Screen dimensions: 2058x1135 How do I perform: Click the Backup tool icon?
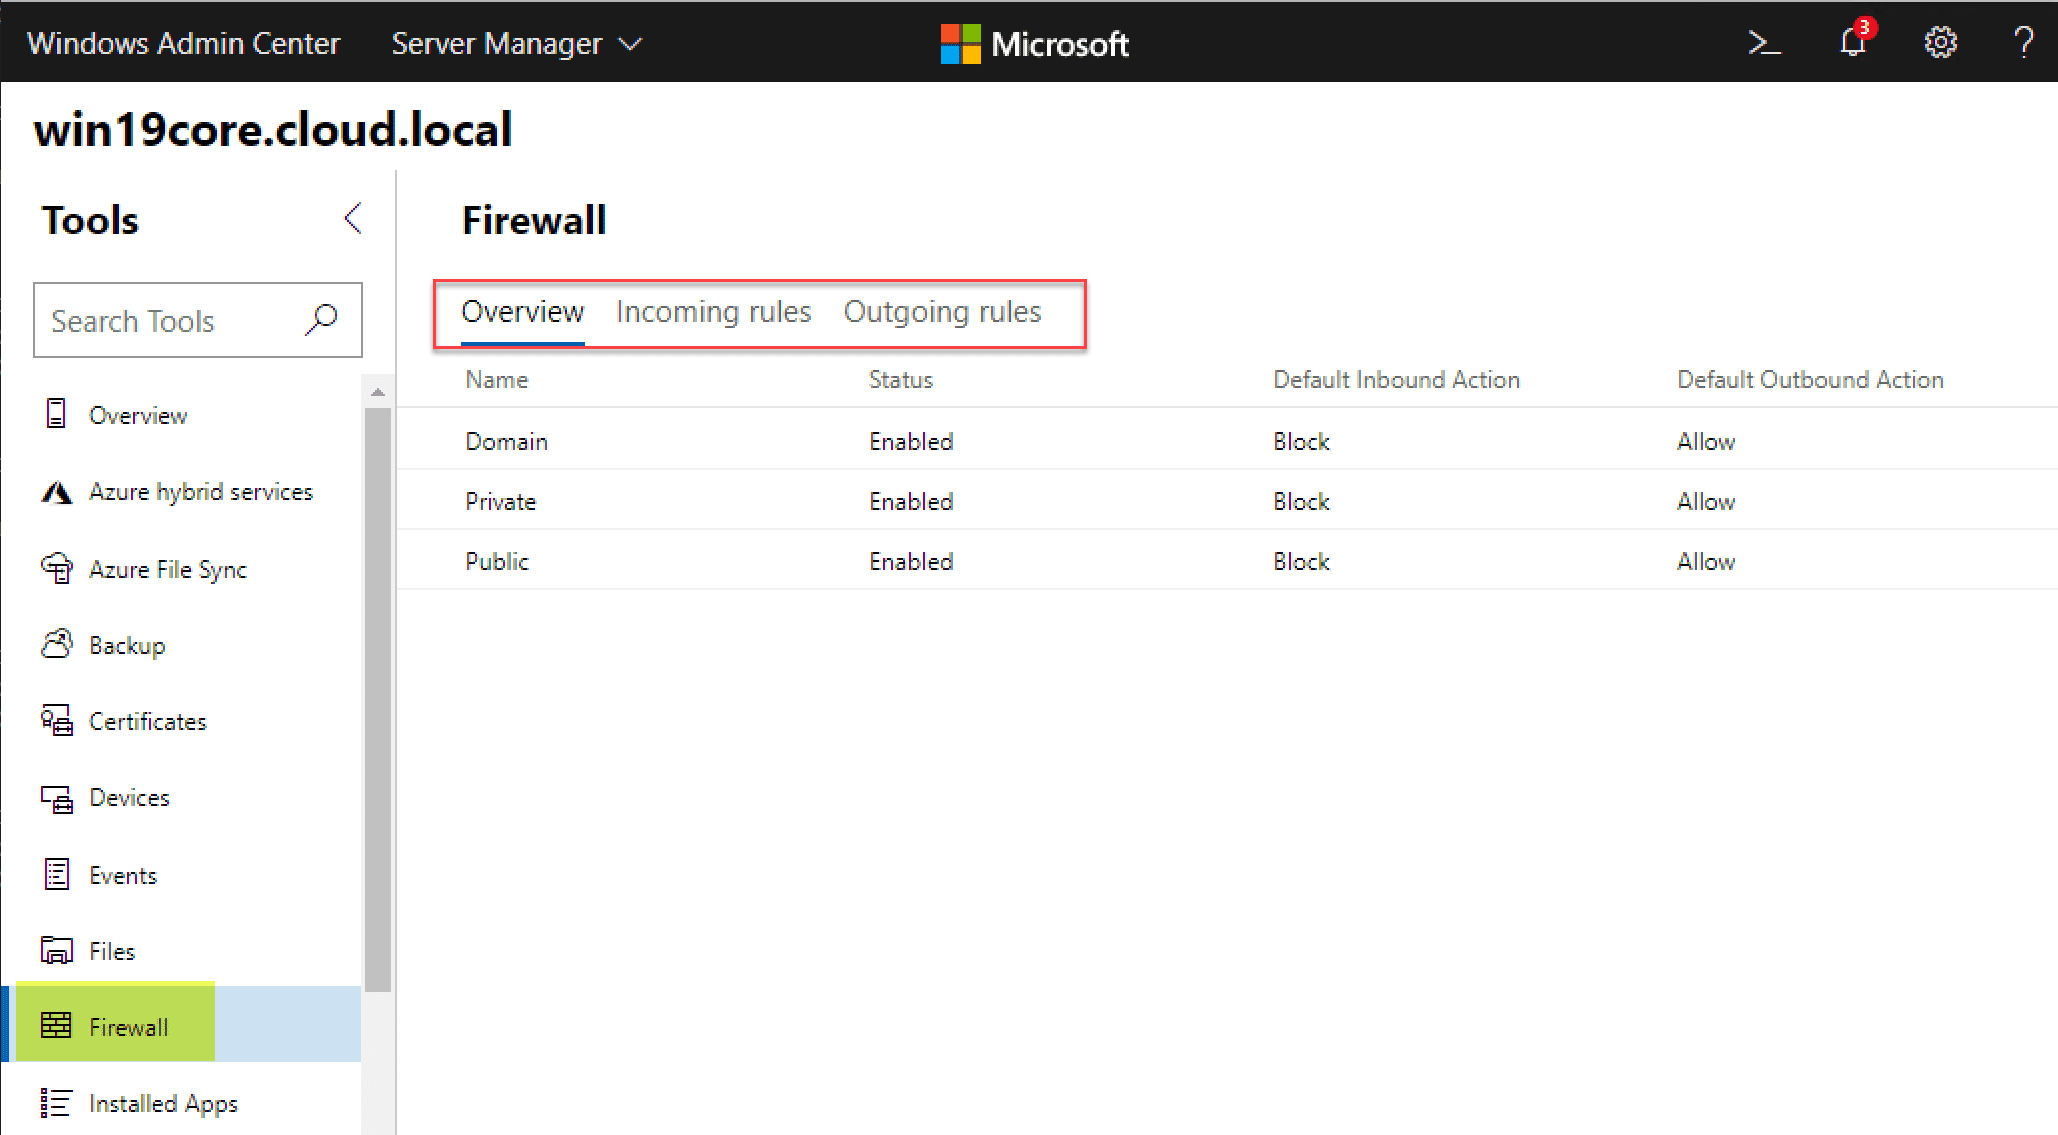[56, 645]
